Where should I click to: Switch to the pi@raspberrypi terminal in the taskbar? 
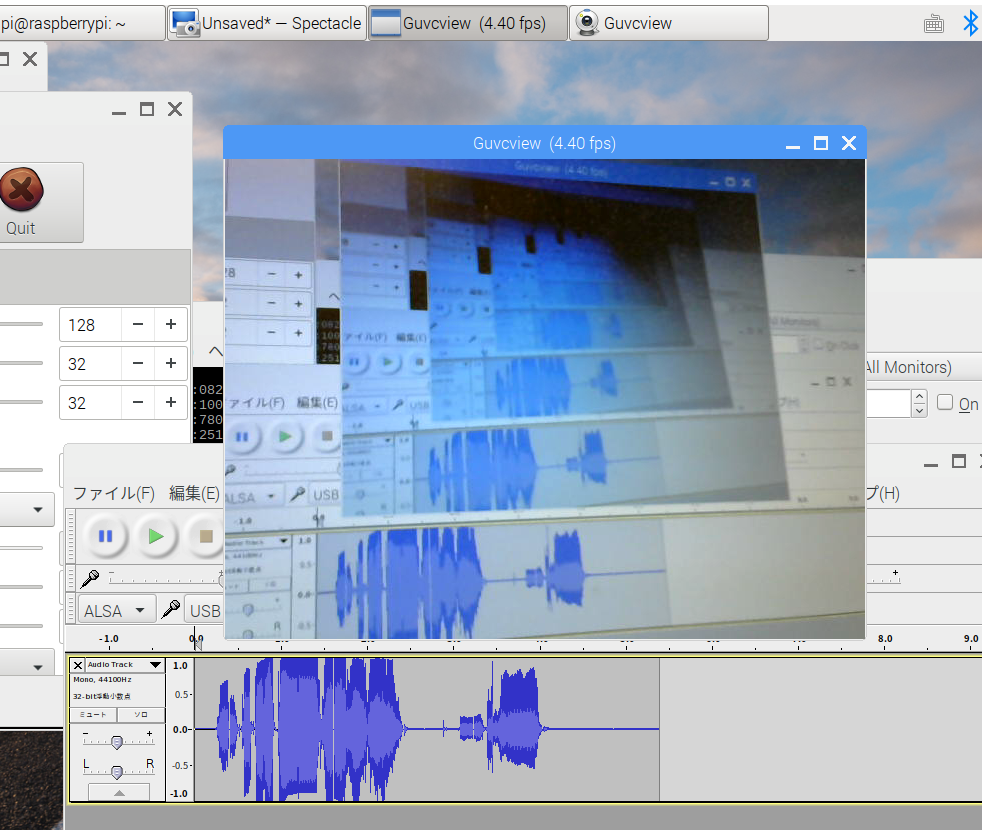[x=81, y=23]
